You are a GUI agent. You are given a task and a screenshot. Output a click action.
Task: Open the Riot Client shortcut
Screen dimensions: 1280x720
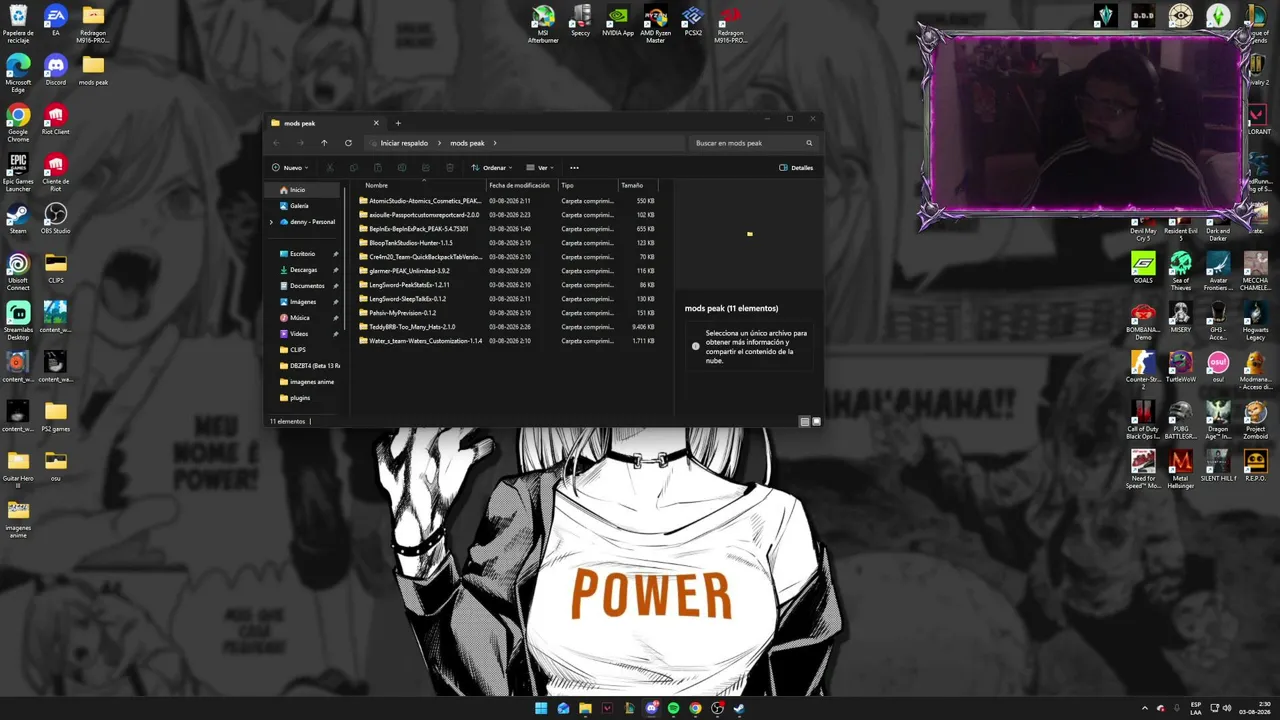(x=55, y=120)
